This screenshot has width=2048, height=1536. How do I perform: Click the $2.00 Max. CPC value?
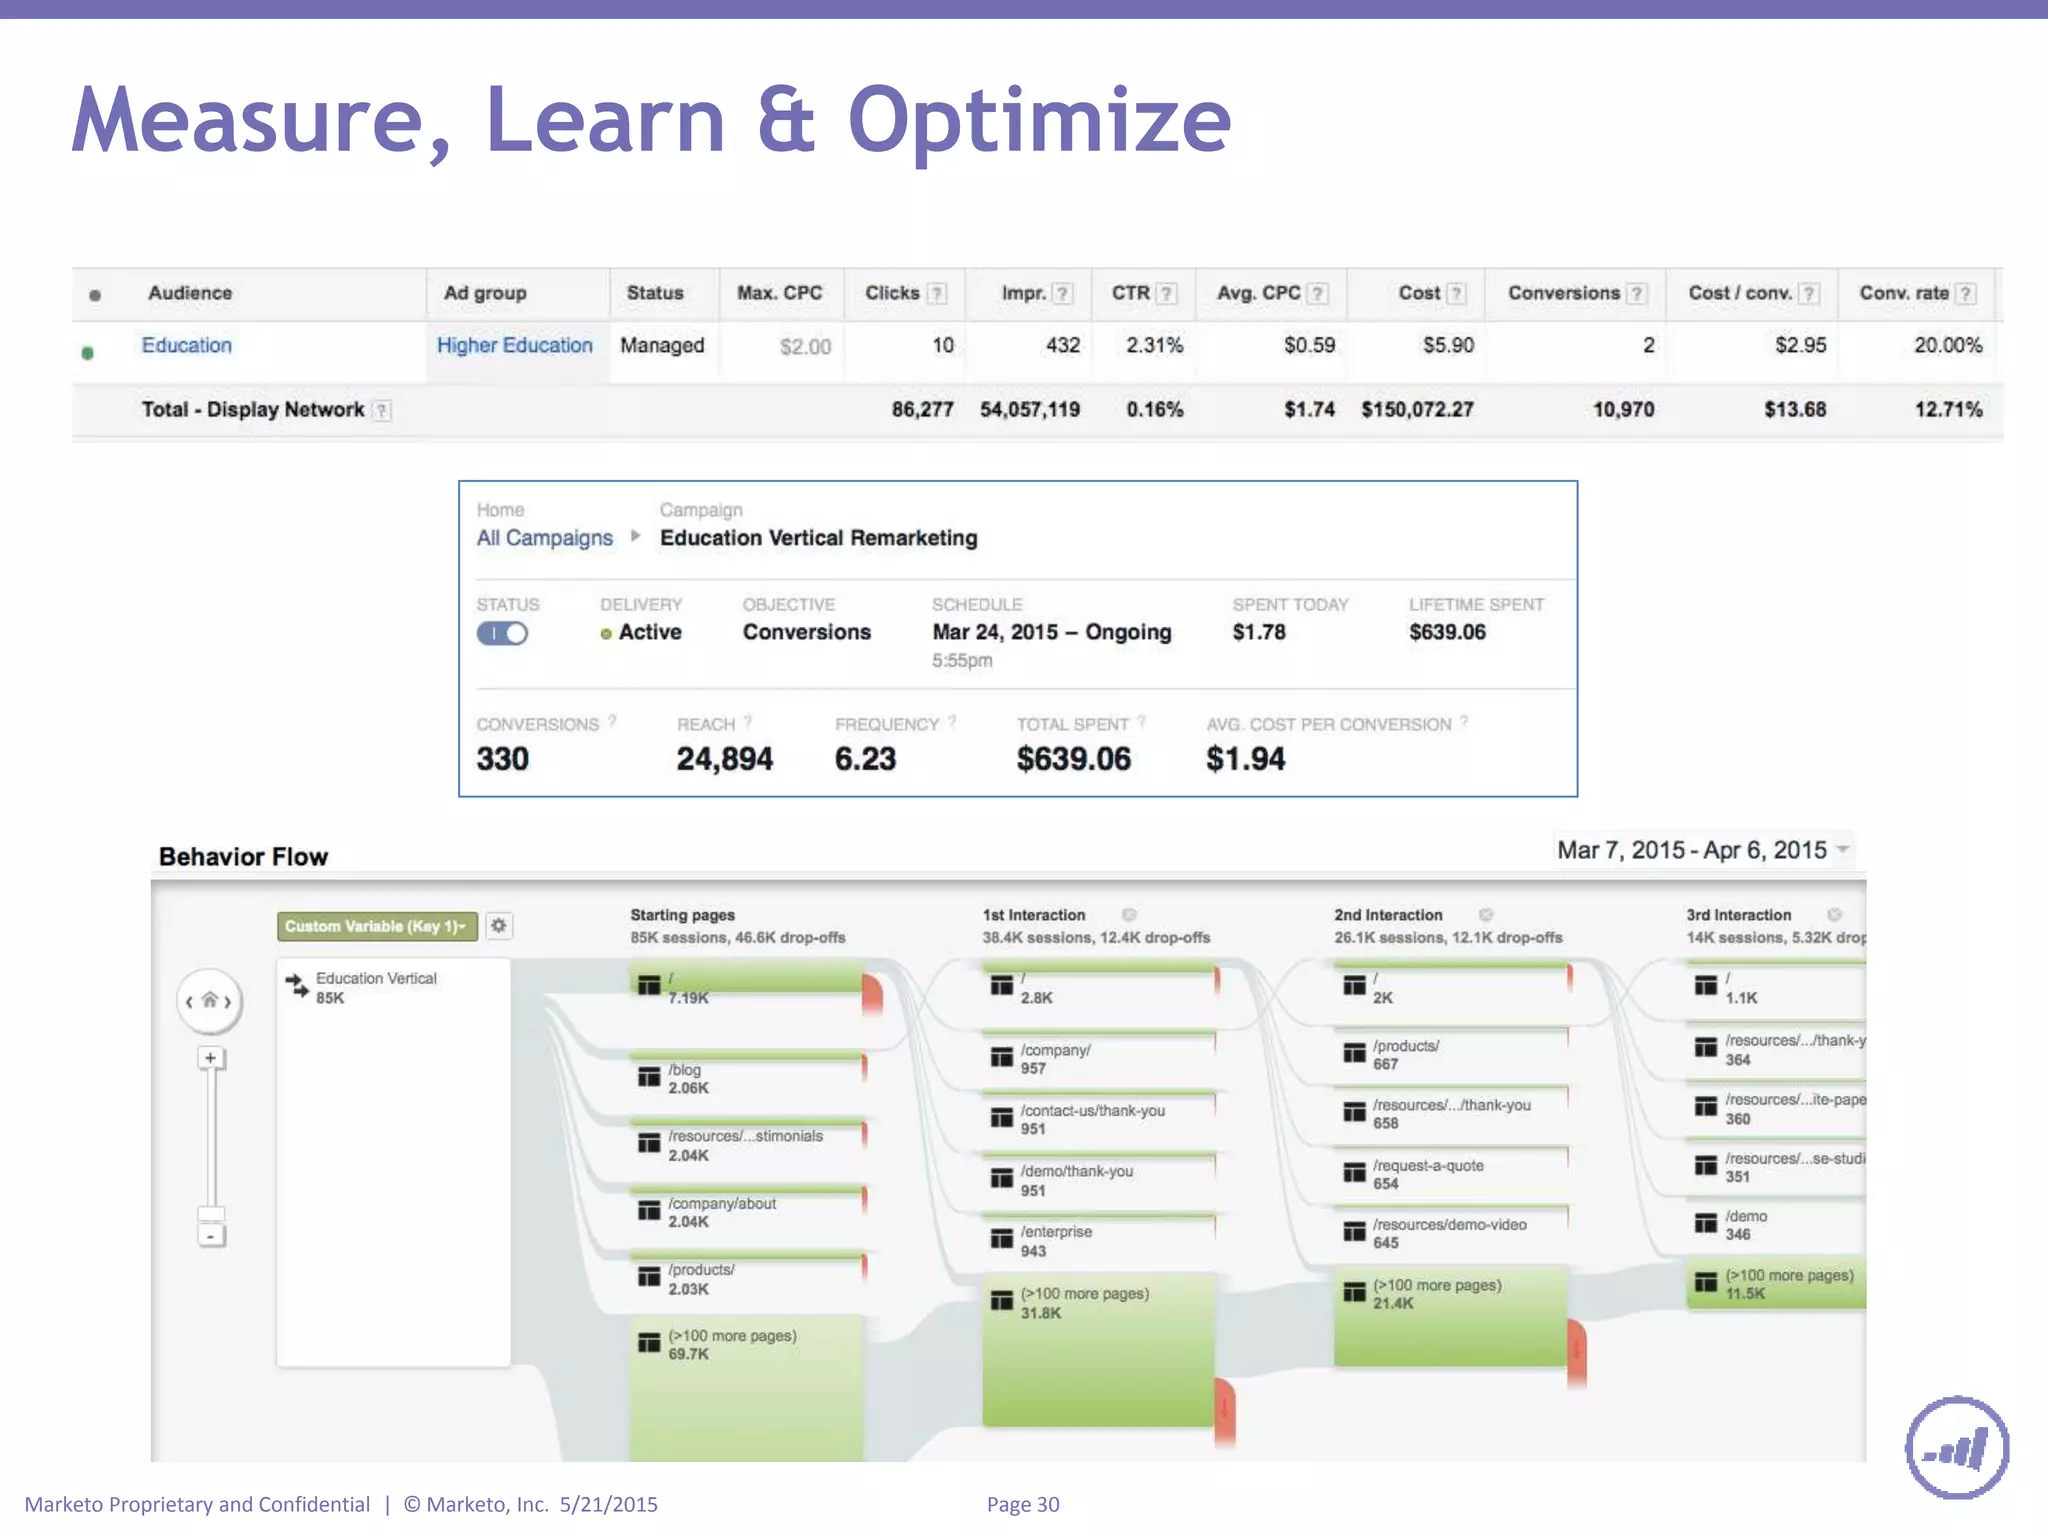point(805,346)
